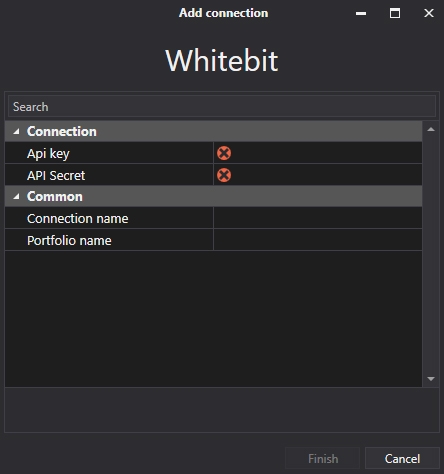Click the Finish button
The width and height of the screenshot is (444, 474).
[x=323, y=459]
